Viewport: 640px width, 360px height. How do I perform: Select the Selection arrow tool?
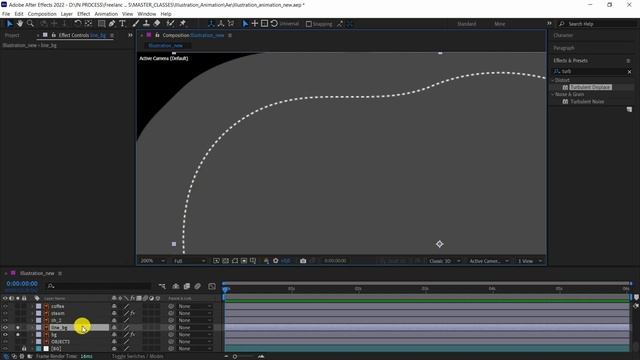pyautogui.click(x=10, y=24)
